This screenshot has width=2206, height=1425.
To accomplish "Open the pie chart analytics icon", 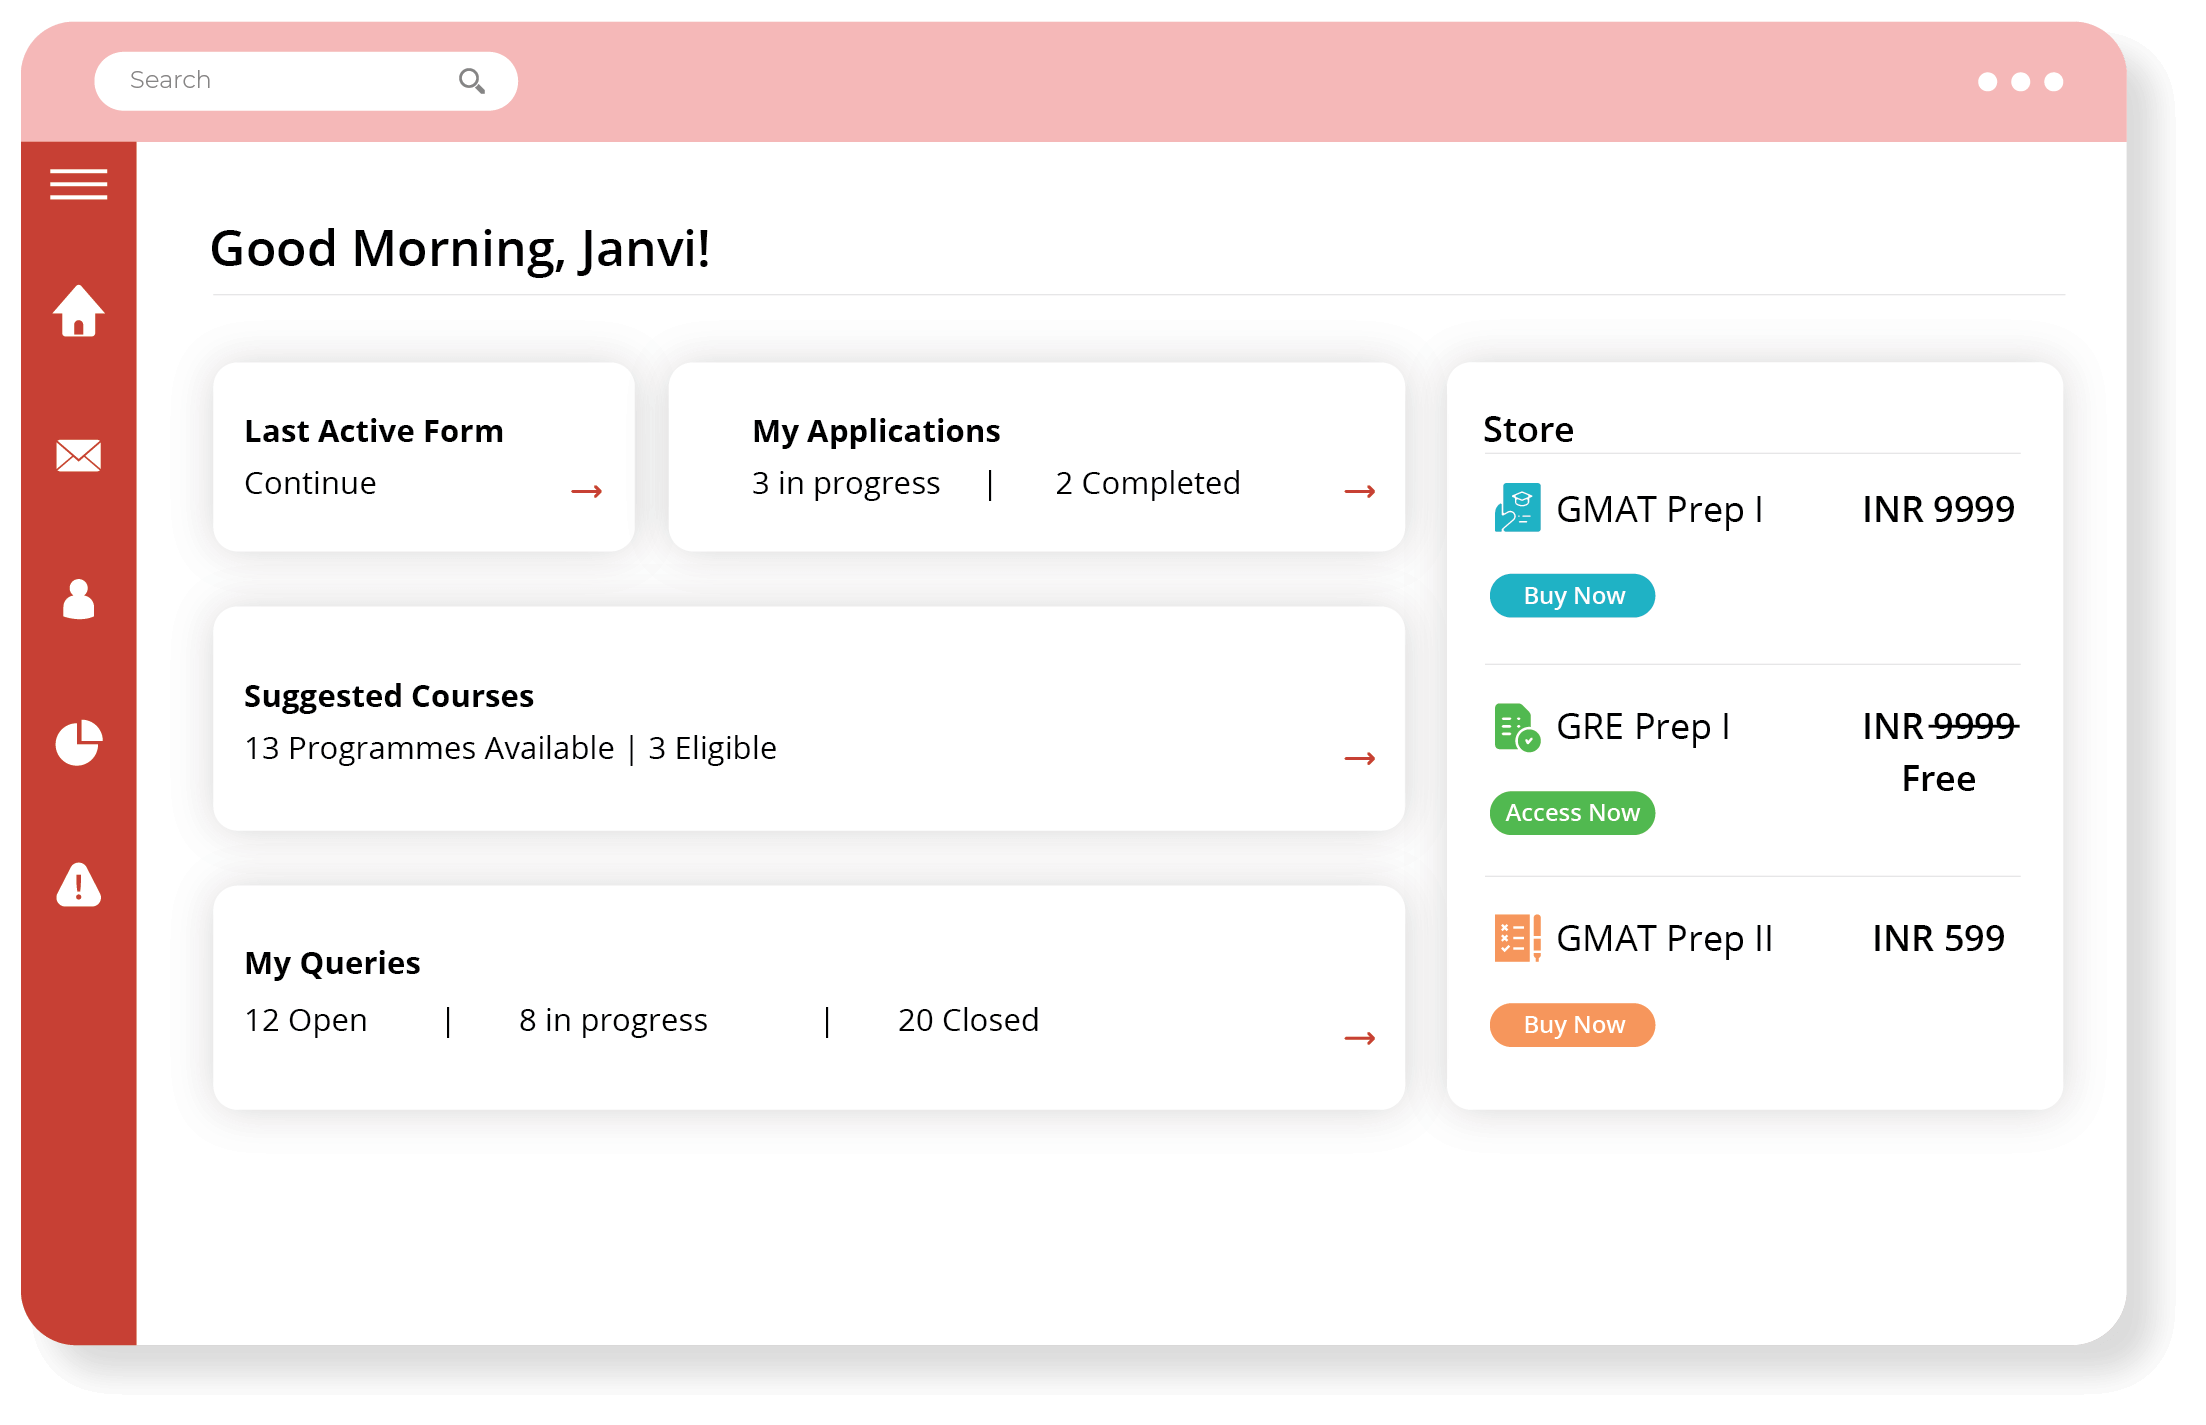I will [x=78, y=743].
